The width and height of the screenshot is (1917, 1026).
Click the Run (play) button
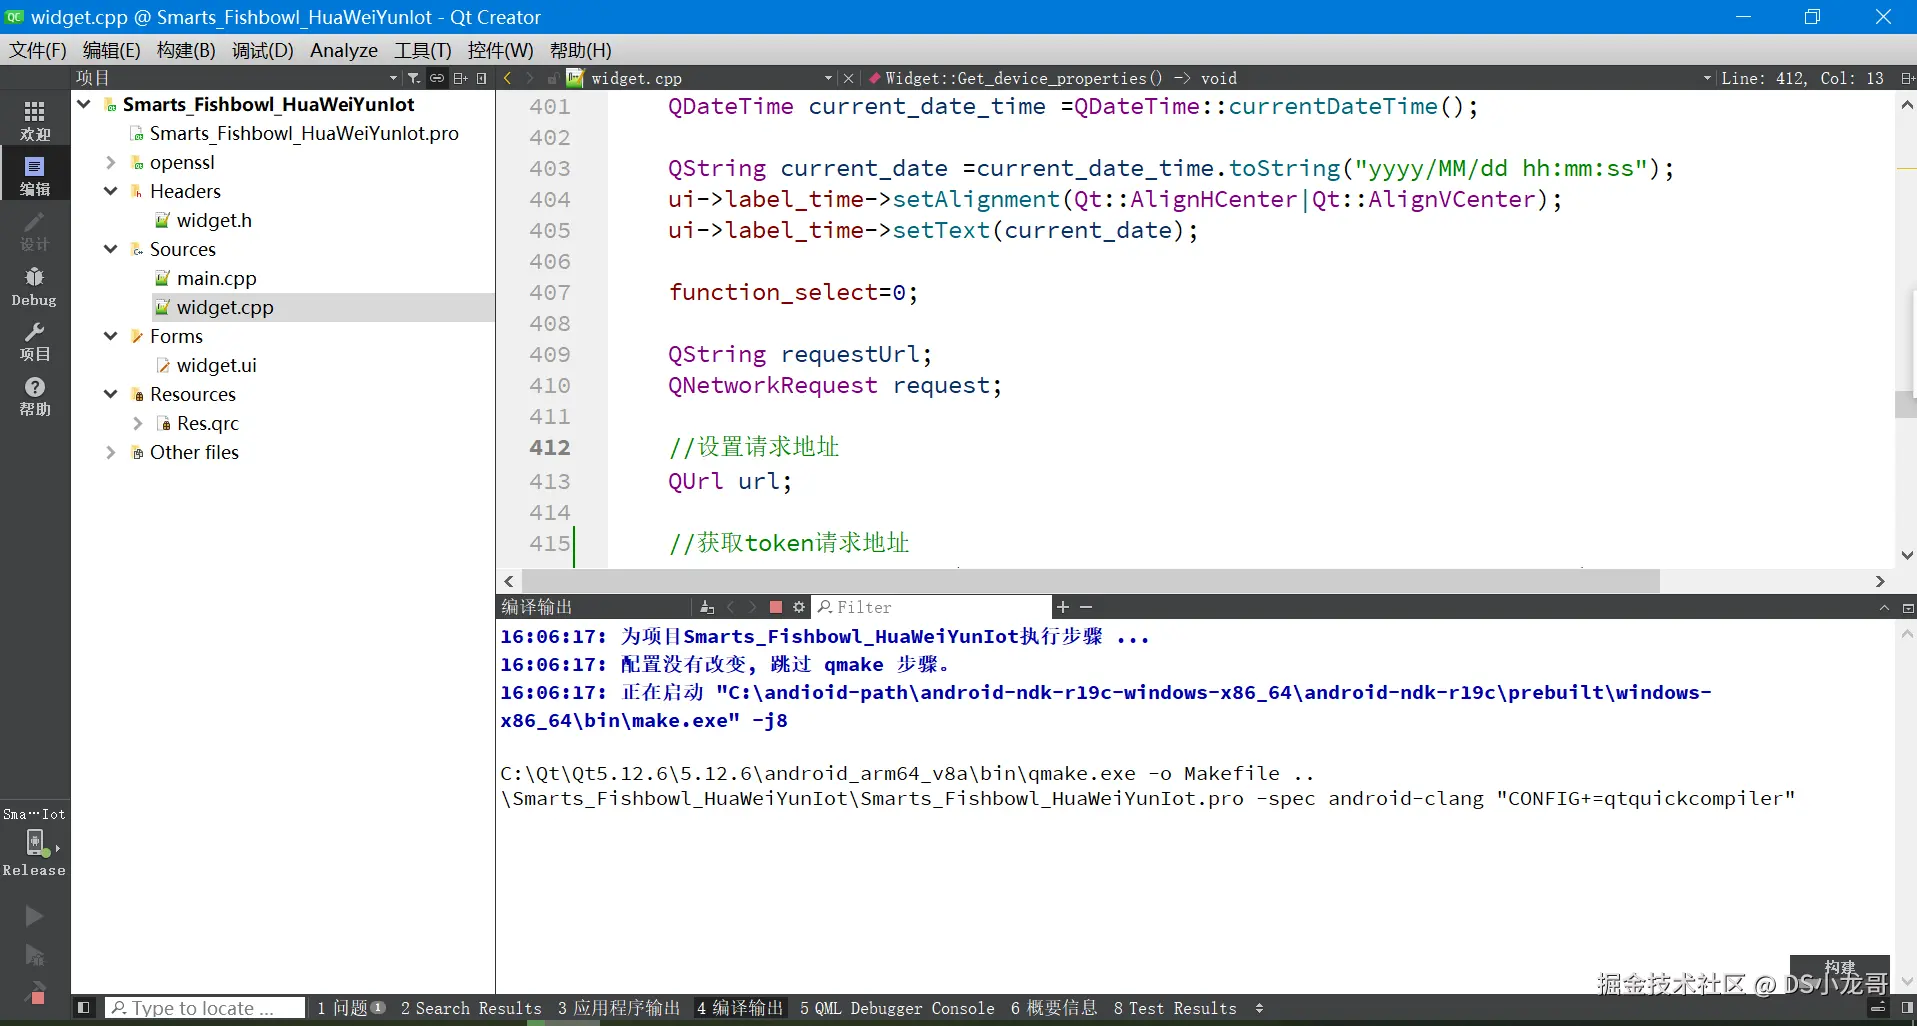point(34,916)
